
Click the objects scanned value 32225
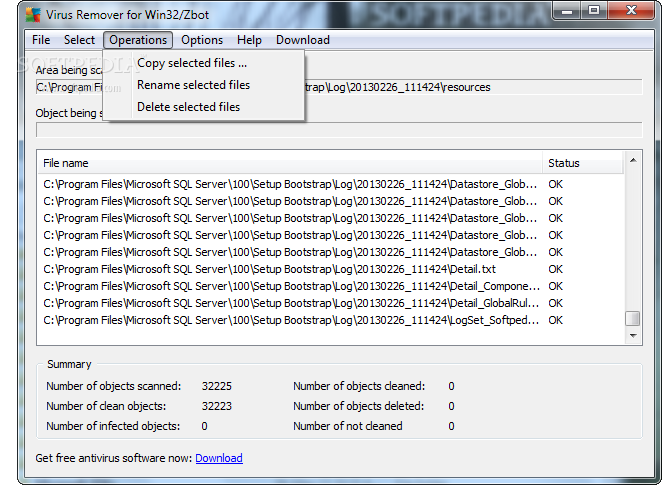pos(217,386)
